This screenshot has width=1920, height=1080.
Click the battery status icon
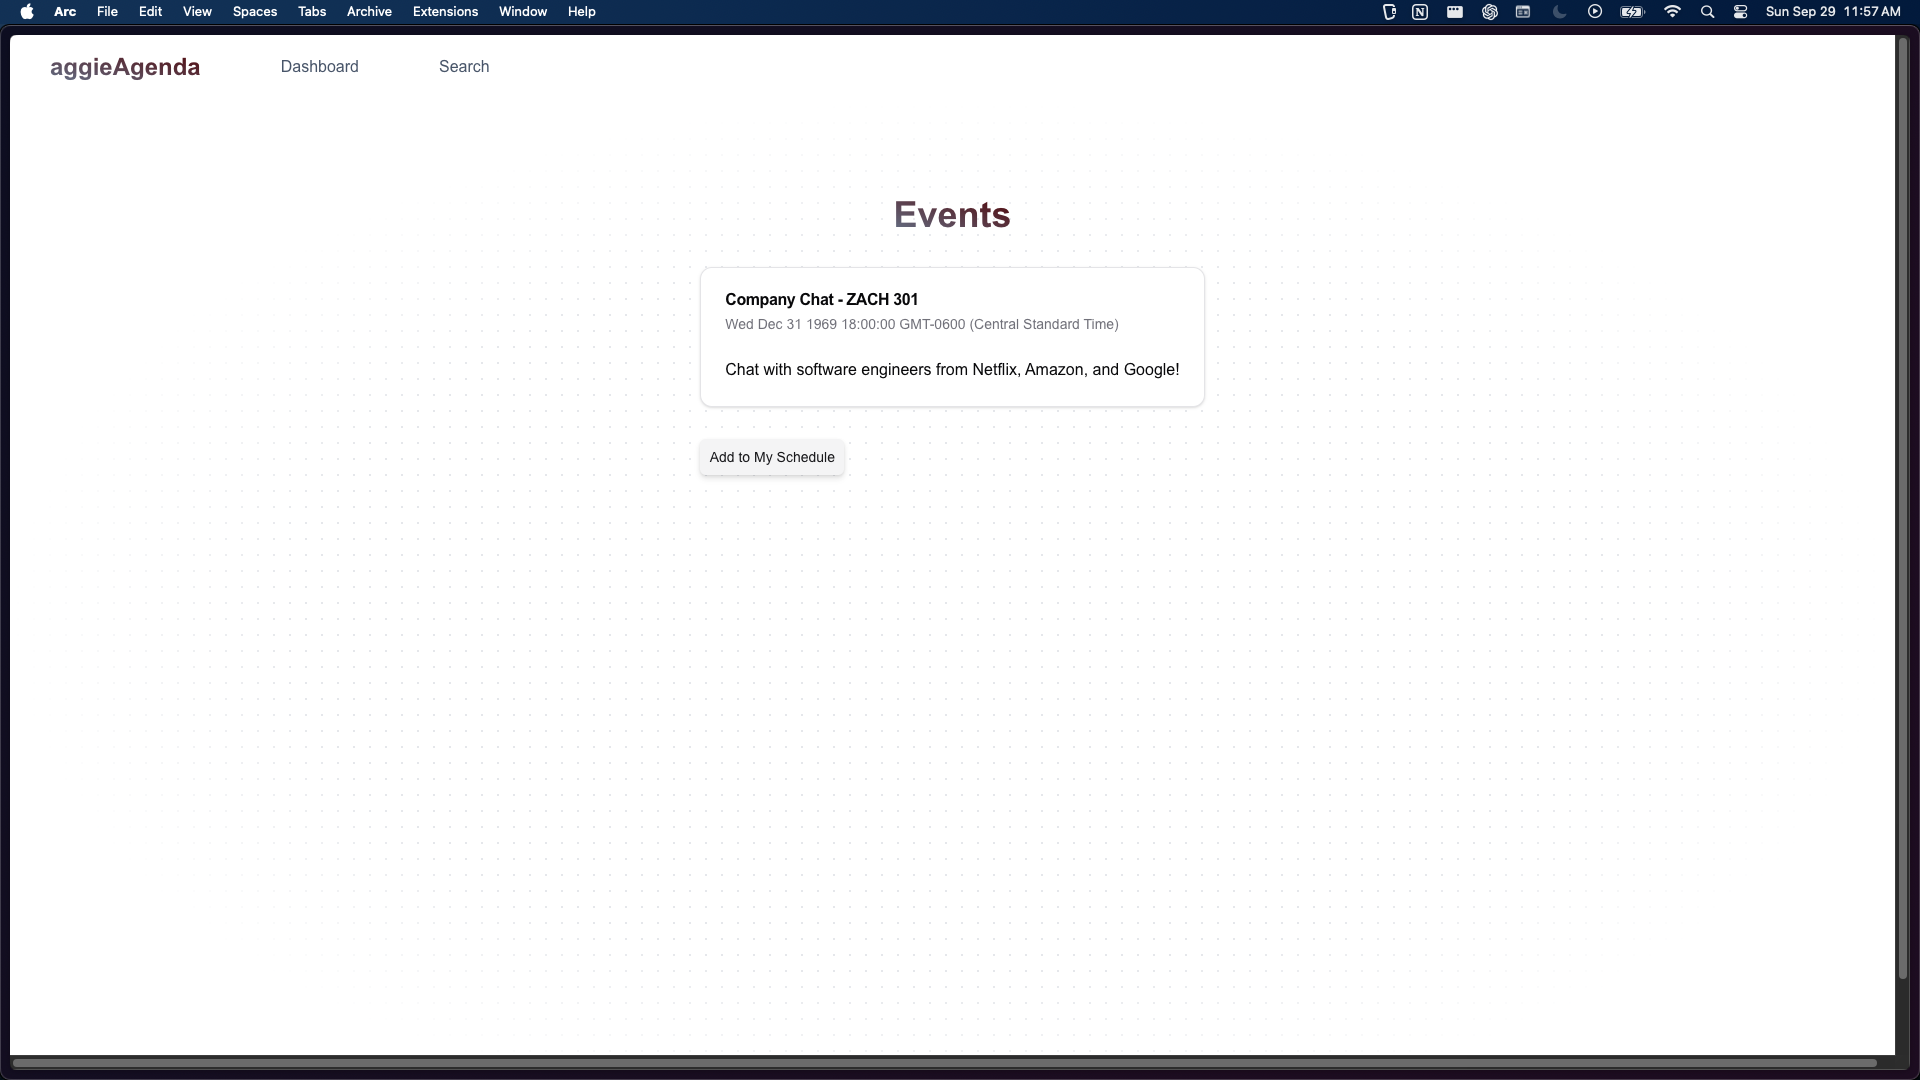(x=1632, y=12)
